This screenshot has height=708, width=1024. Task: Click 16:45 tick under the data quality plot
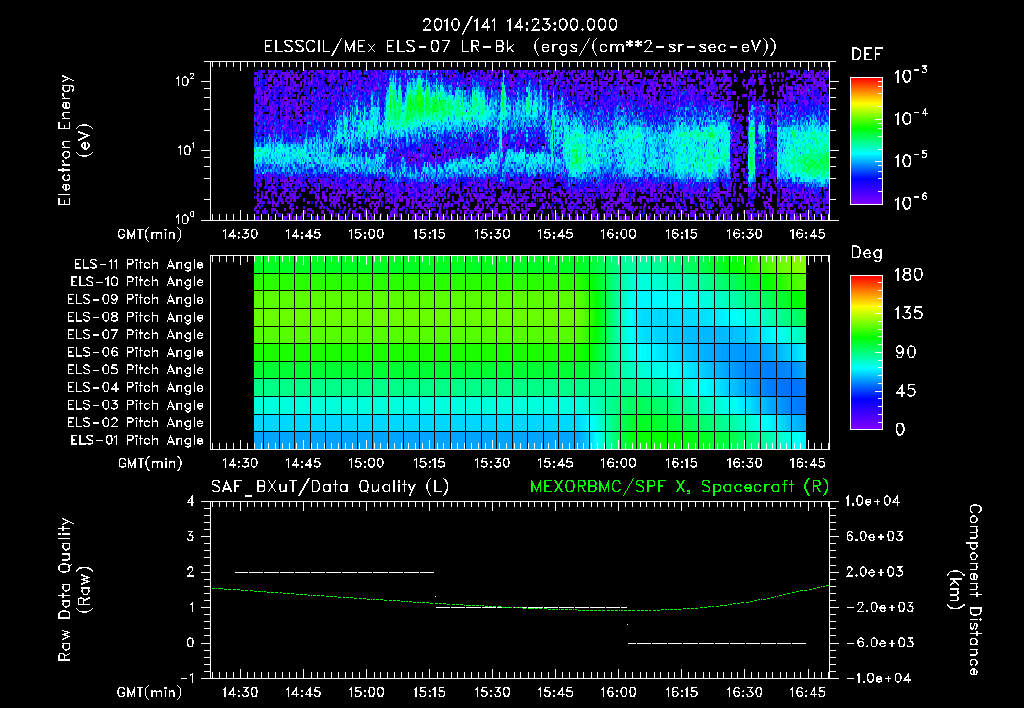pos(807,692)
